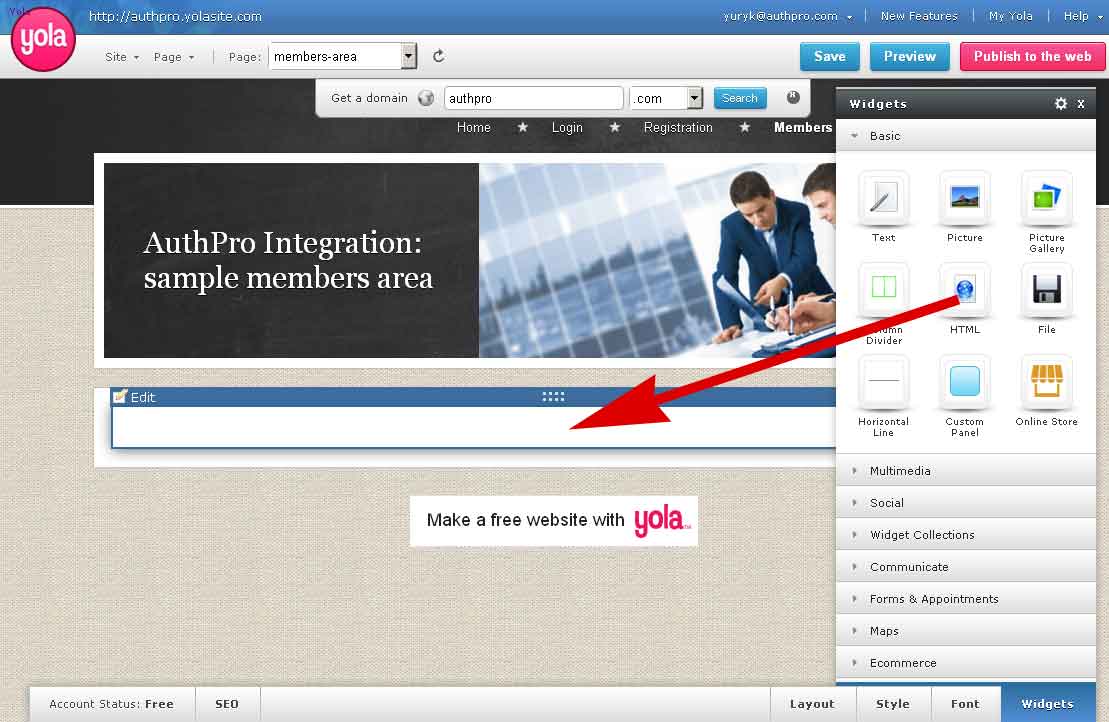The height and width of the screenshot is (722, 1109).
Task: Click the Save button
Action: tap(829, 57)
